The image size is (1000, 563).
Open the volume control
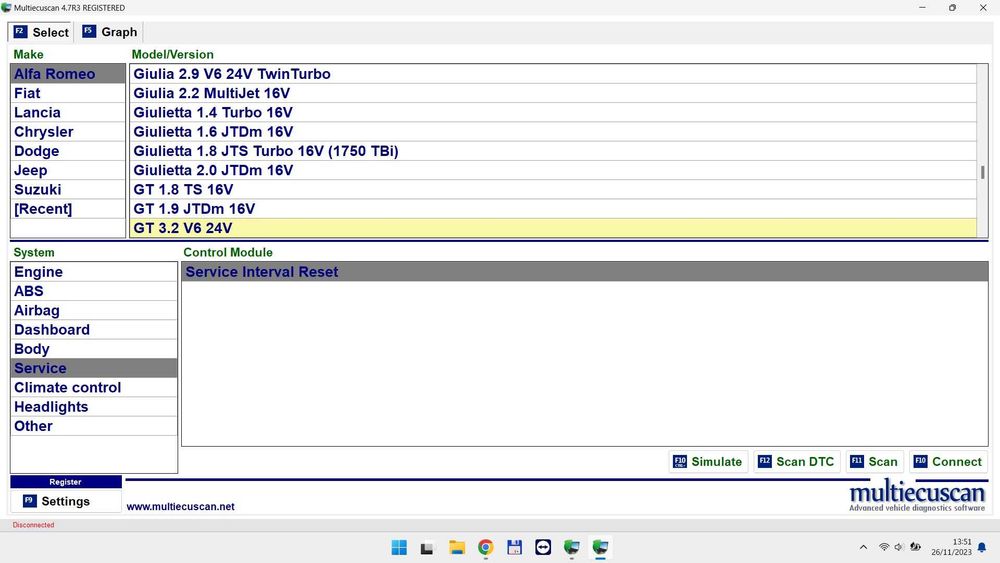coord(899,547)
